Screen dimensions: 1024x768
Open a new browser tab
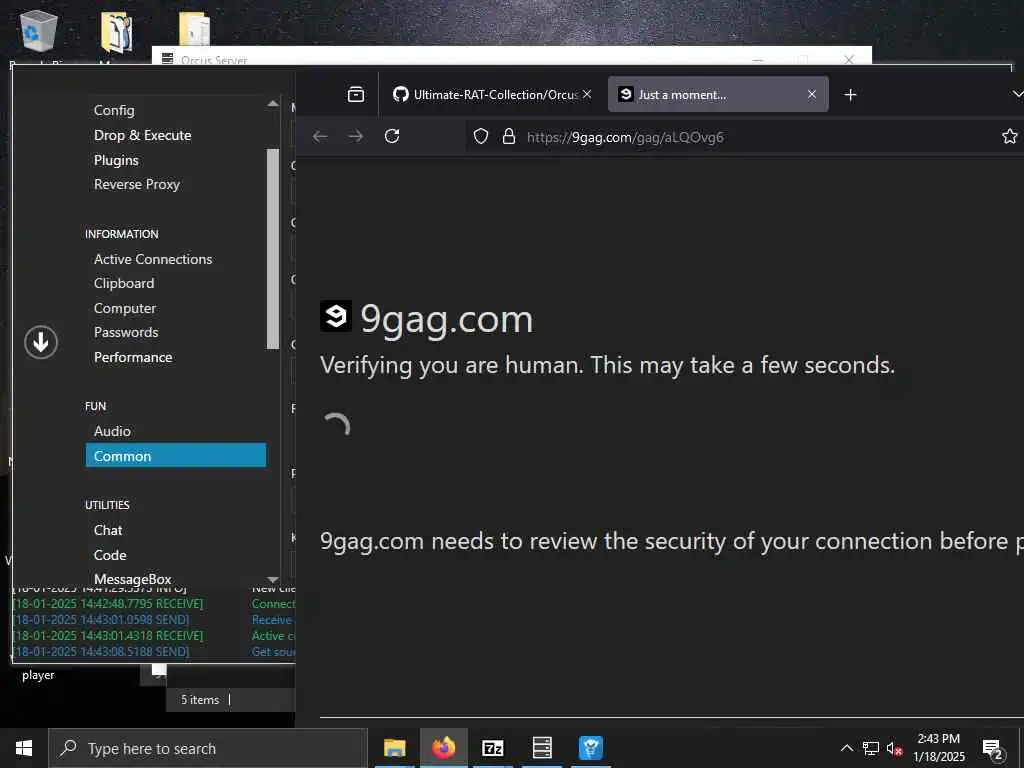click(x=850, y=95)
